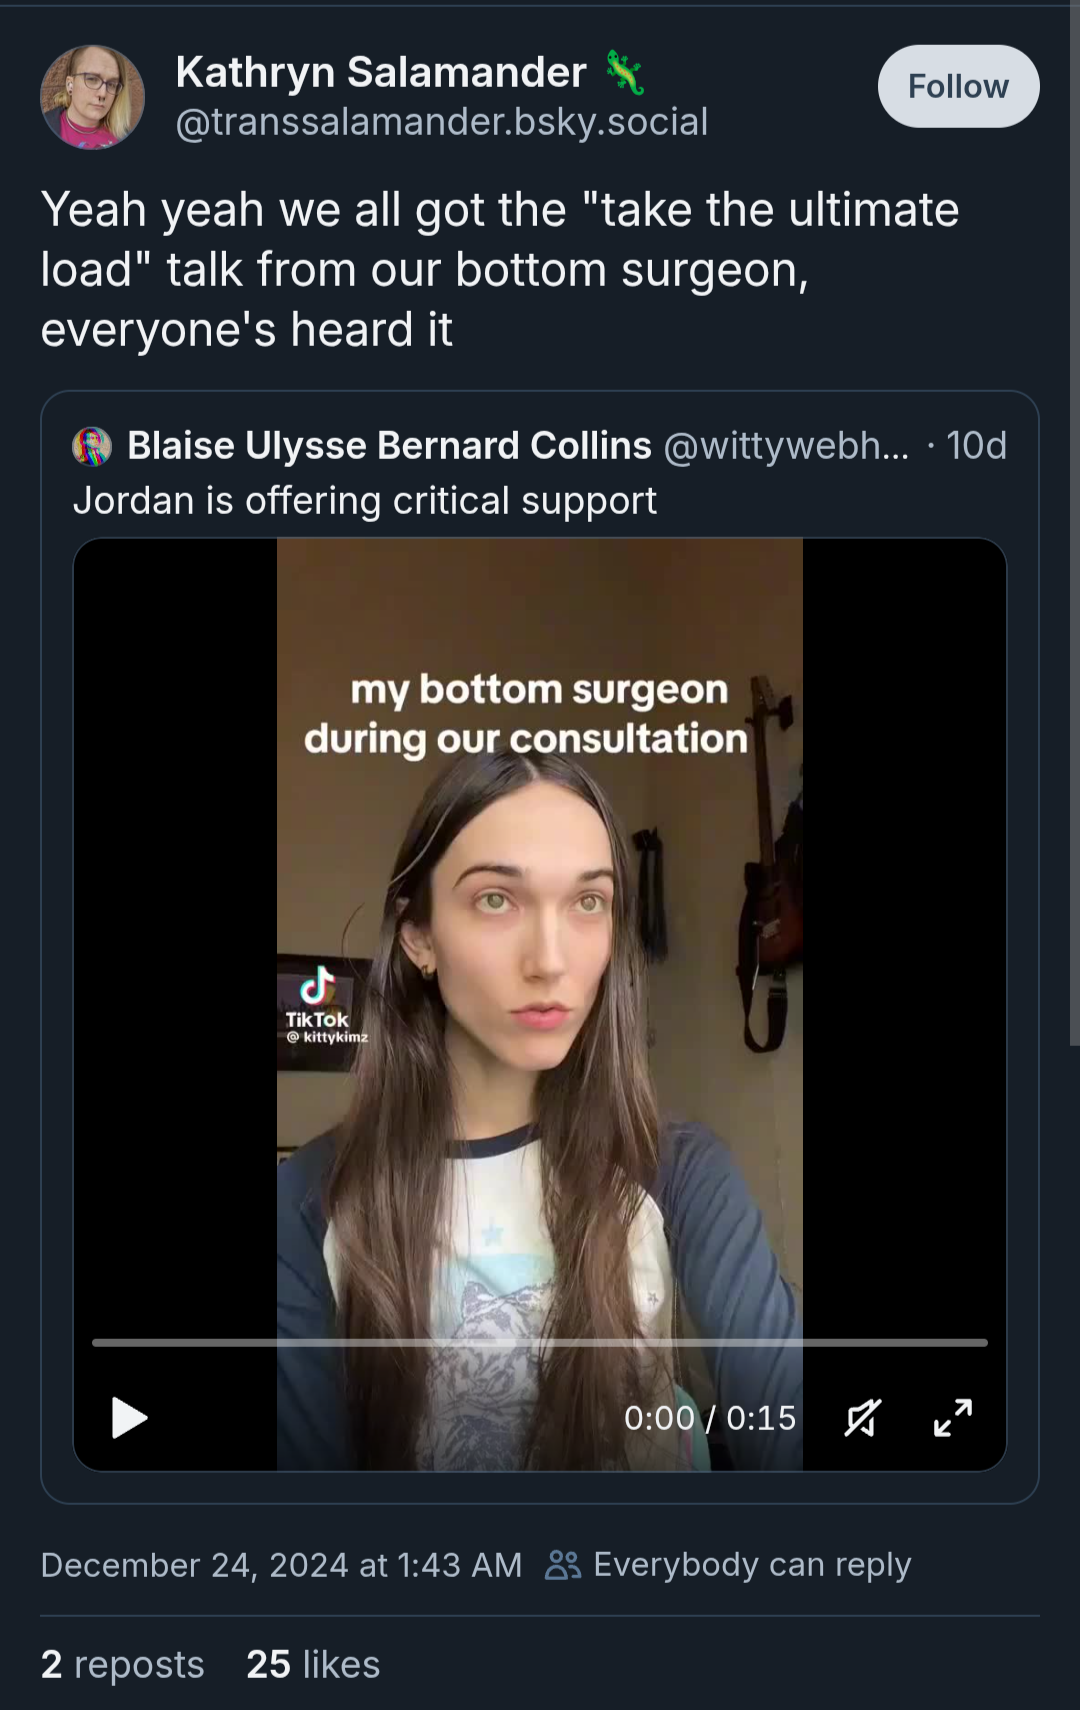This screenshot has height=1710, width=1080.
Task: Click the December 24, 2024 timestamp
Action: [x=281, y=1564]
